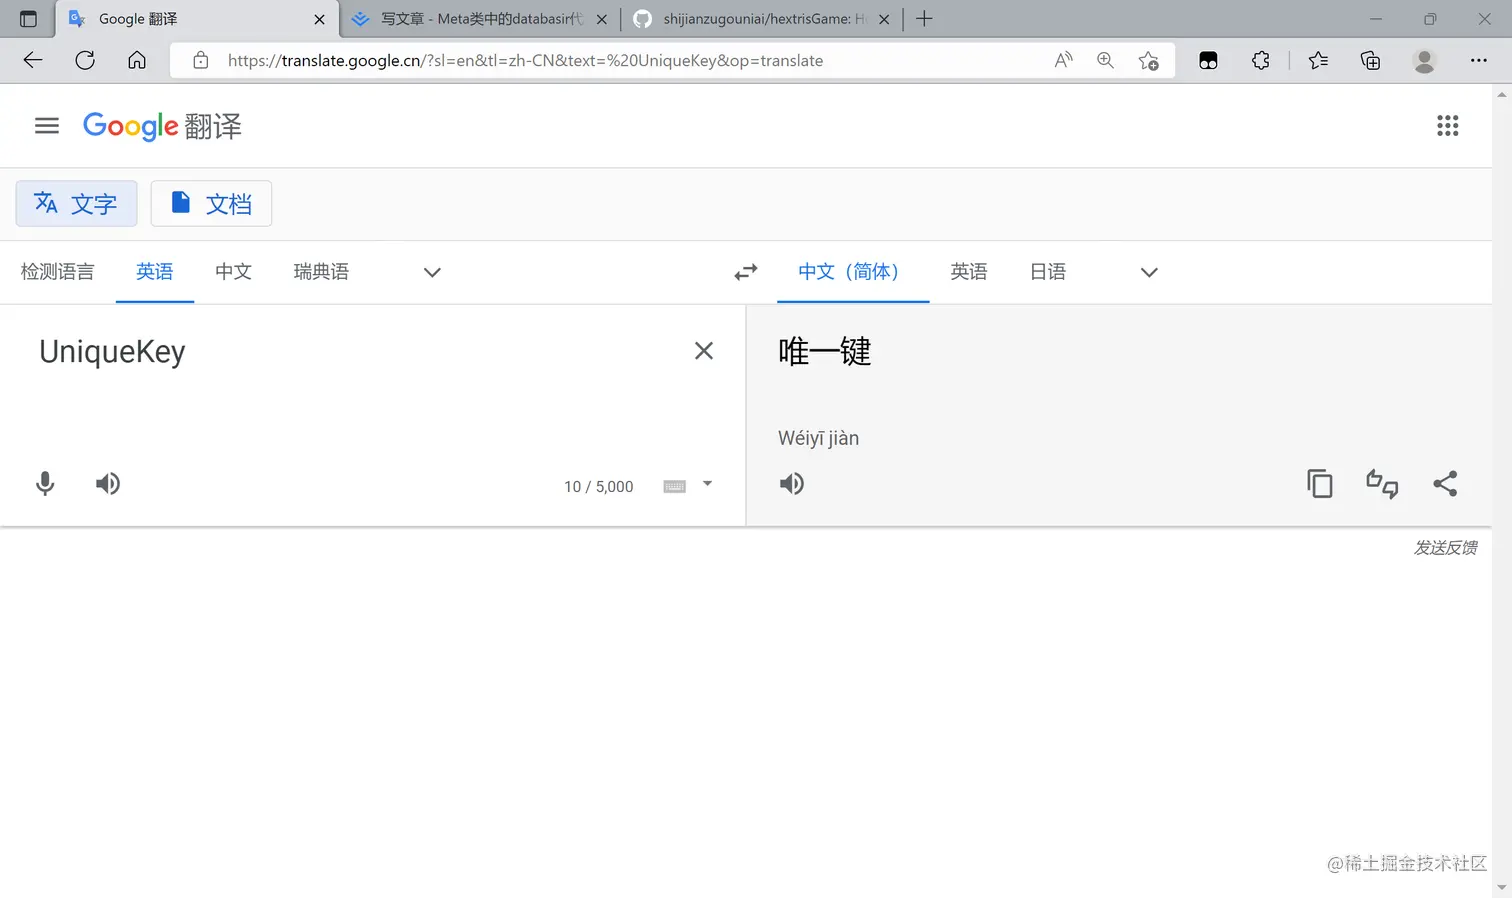This screenshot has height=898, width=1512.
Task: Click the Google 翻译 logo
Action: [162, 126]
